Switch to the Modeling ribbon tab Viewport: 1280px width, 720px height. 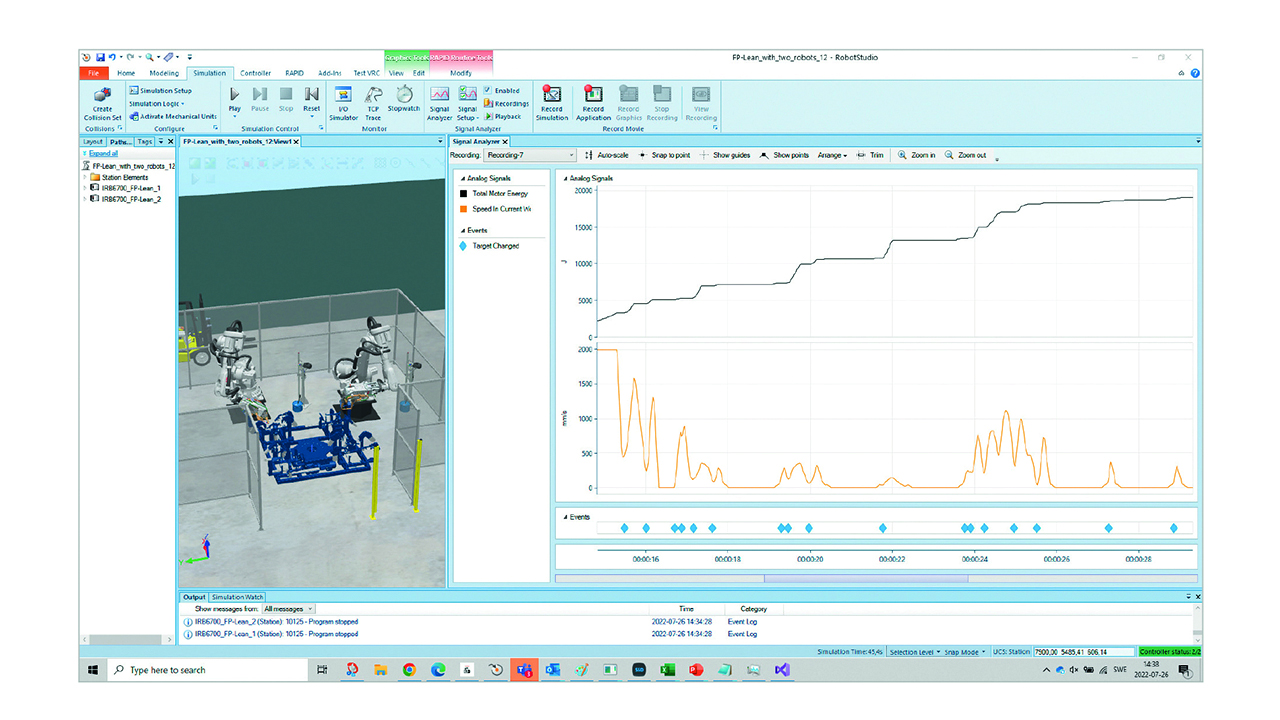[163, 73]
